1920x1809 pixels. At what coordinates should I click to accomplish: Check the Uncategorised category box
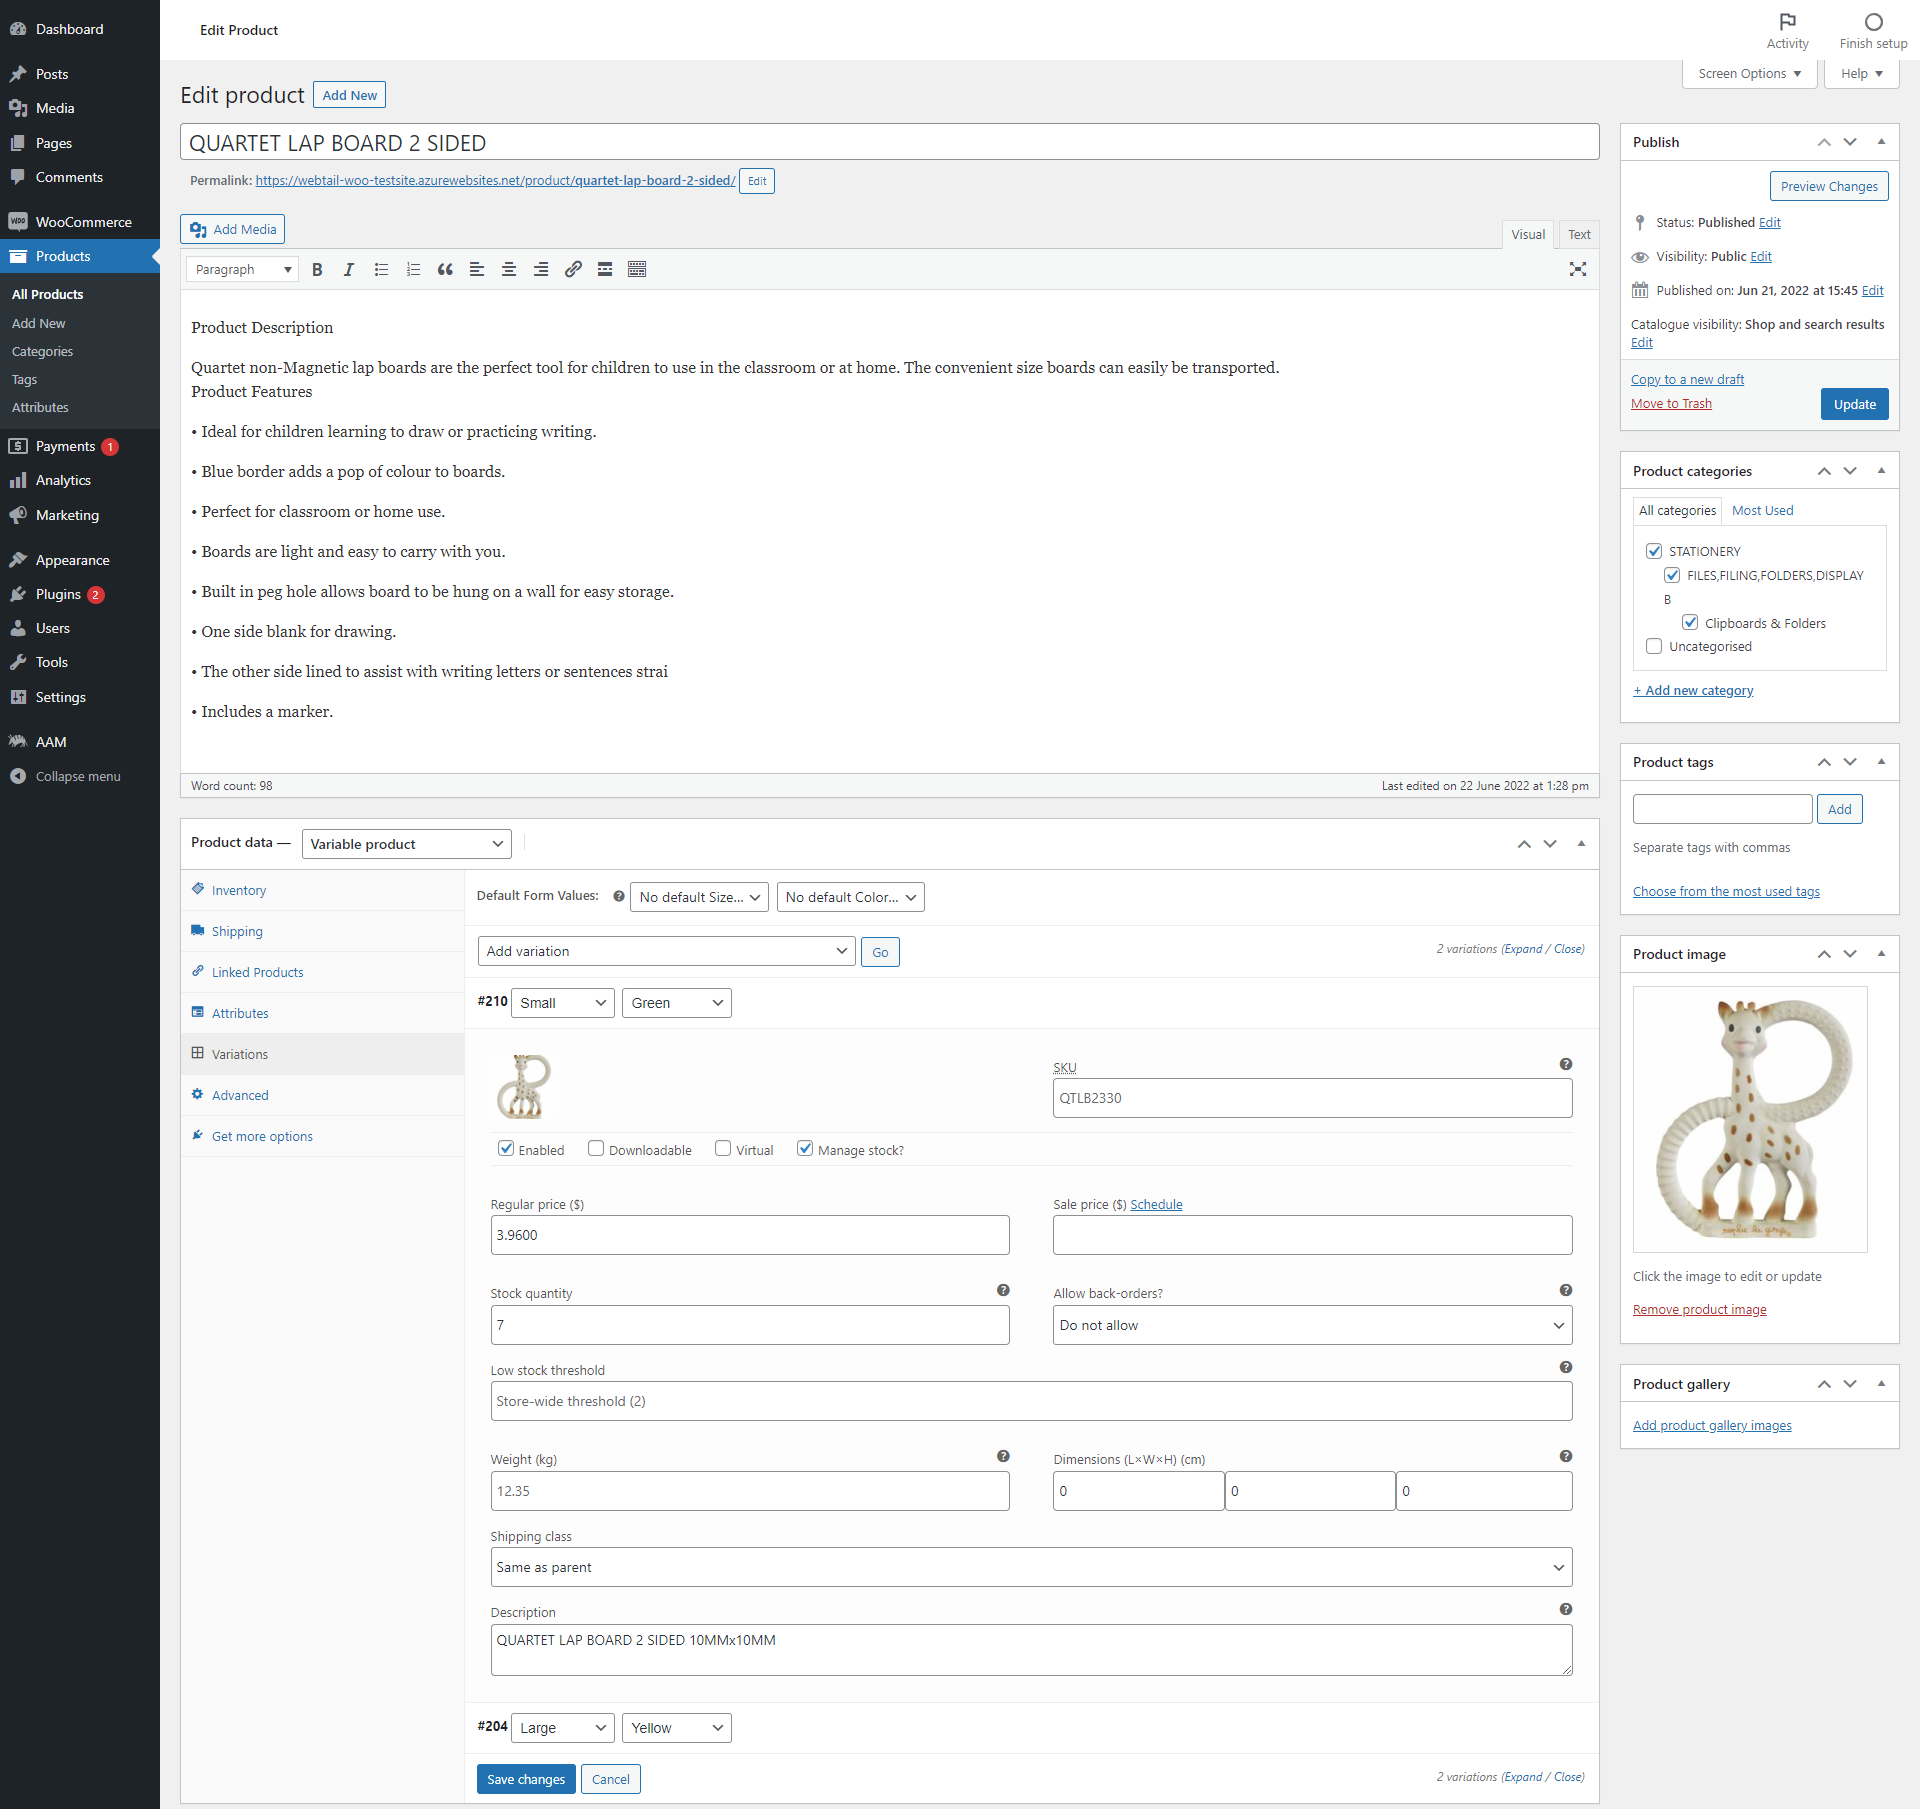tap(1654, 647)
